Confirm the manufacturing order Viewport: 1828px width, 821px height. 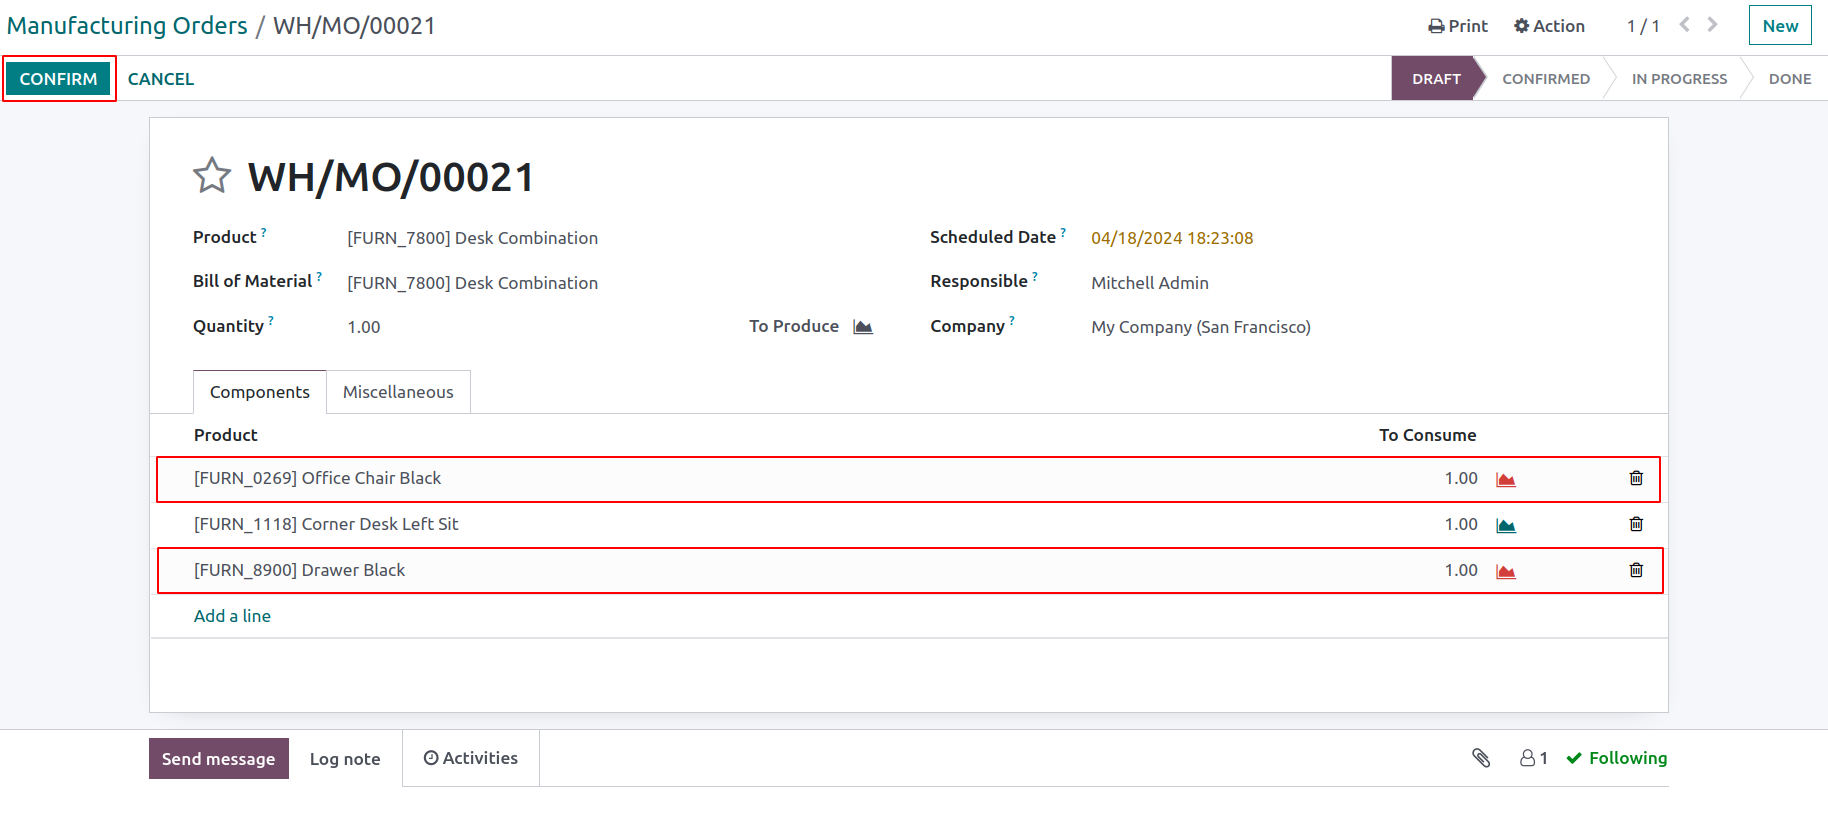[x=58, y=79]
